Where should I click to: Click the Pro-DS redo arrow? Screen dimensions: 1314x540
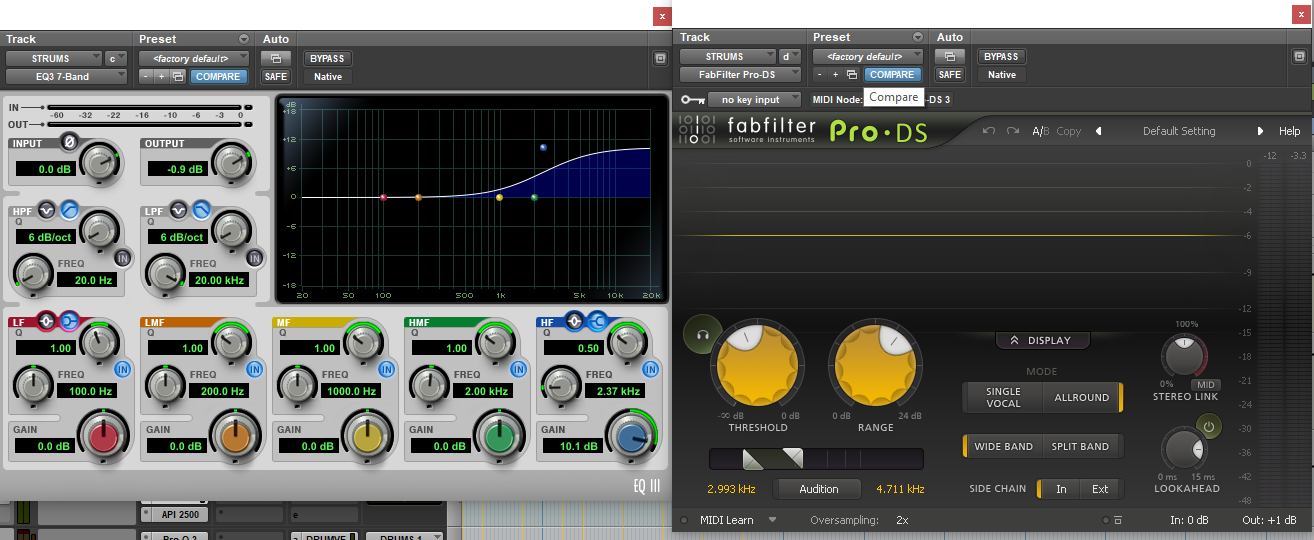[1012, 131]
